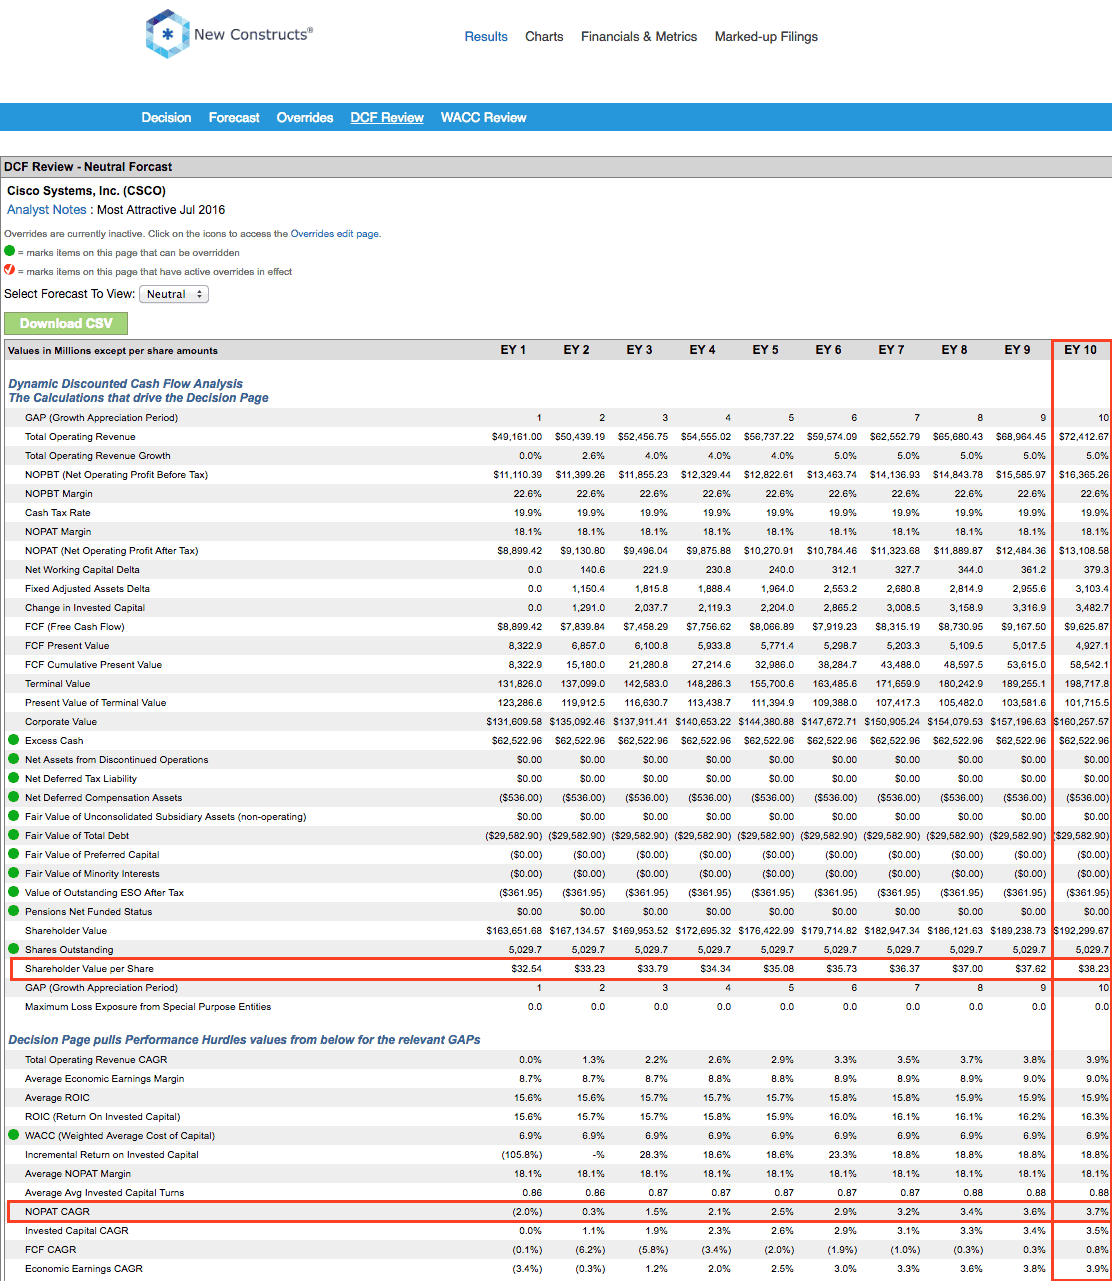Click override dot for Fair Value of Total Debt
This screenshot has height=1281, width=1112.
(13, 835)
